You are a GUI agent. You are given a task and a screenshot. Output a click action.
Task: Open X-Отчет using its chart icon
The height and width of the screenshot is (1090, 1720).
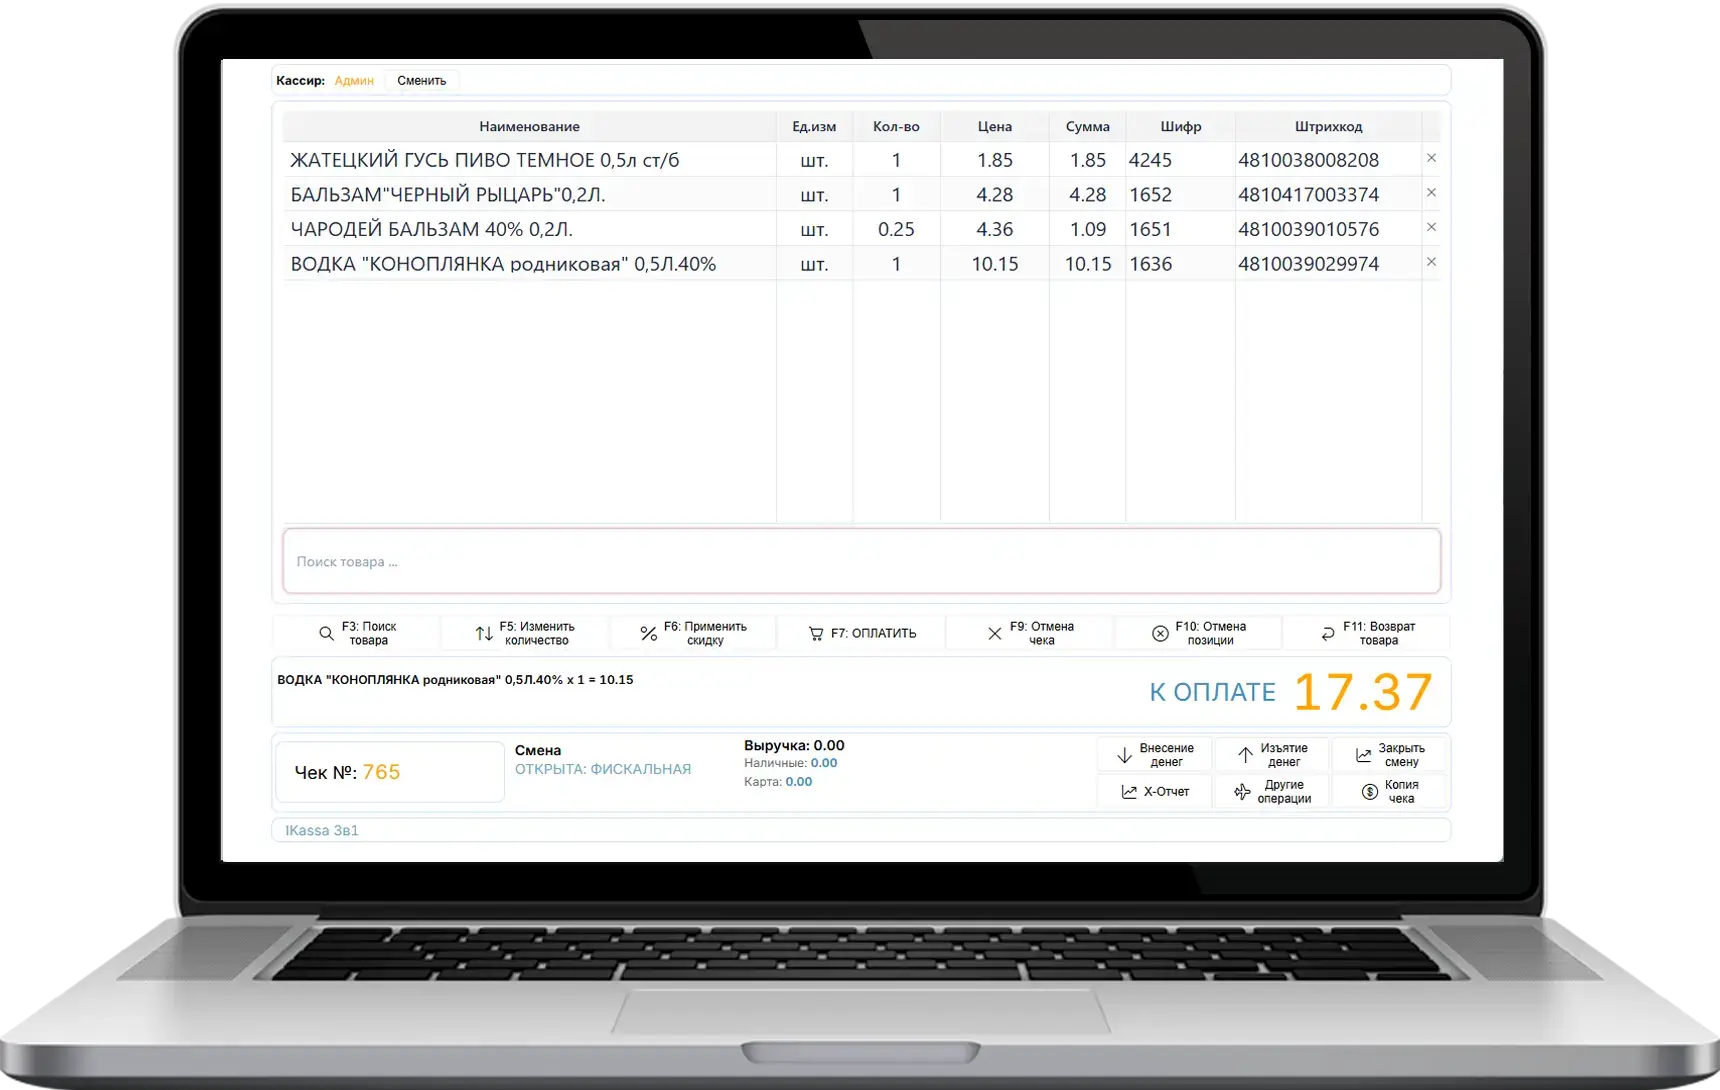tap(1128, 791)
